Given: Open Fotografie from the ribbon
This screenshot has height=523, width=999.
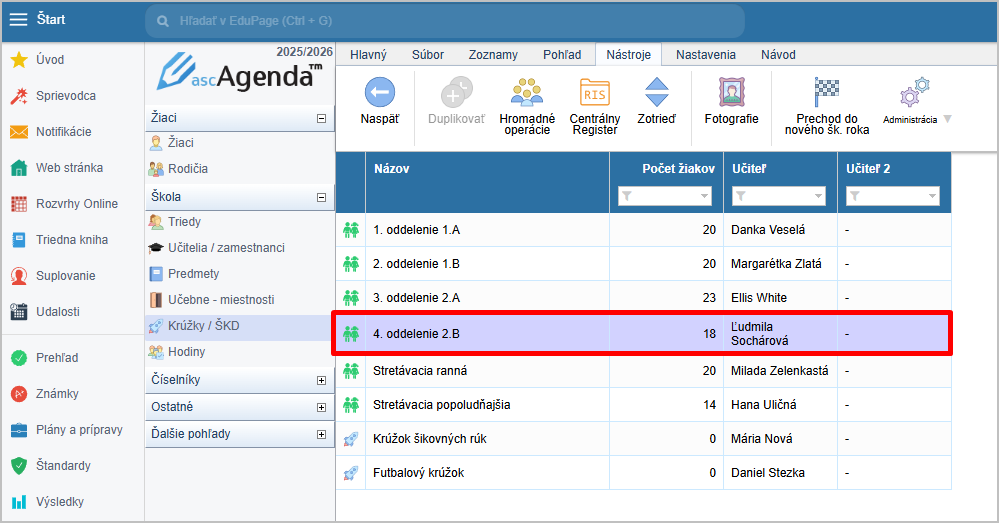Looking at the screenshot, I should 731,94.
